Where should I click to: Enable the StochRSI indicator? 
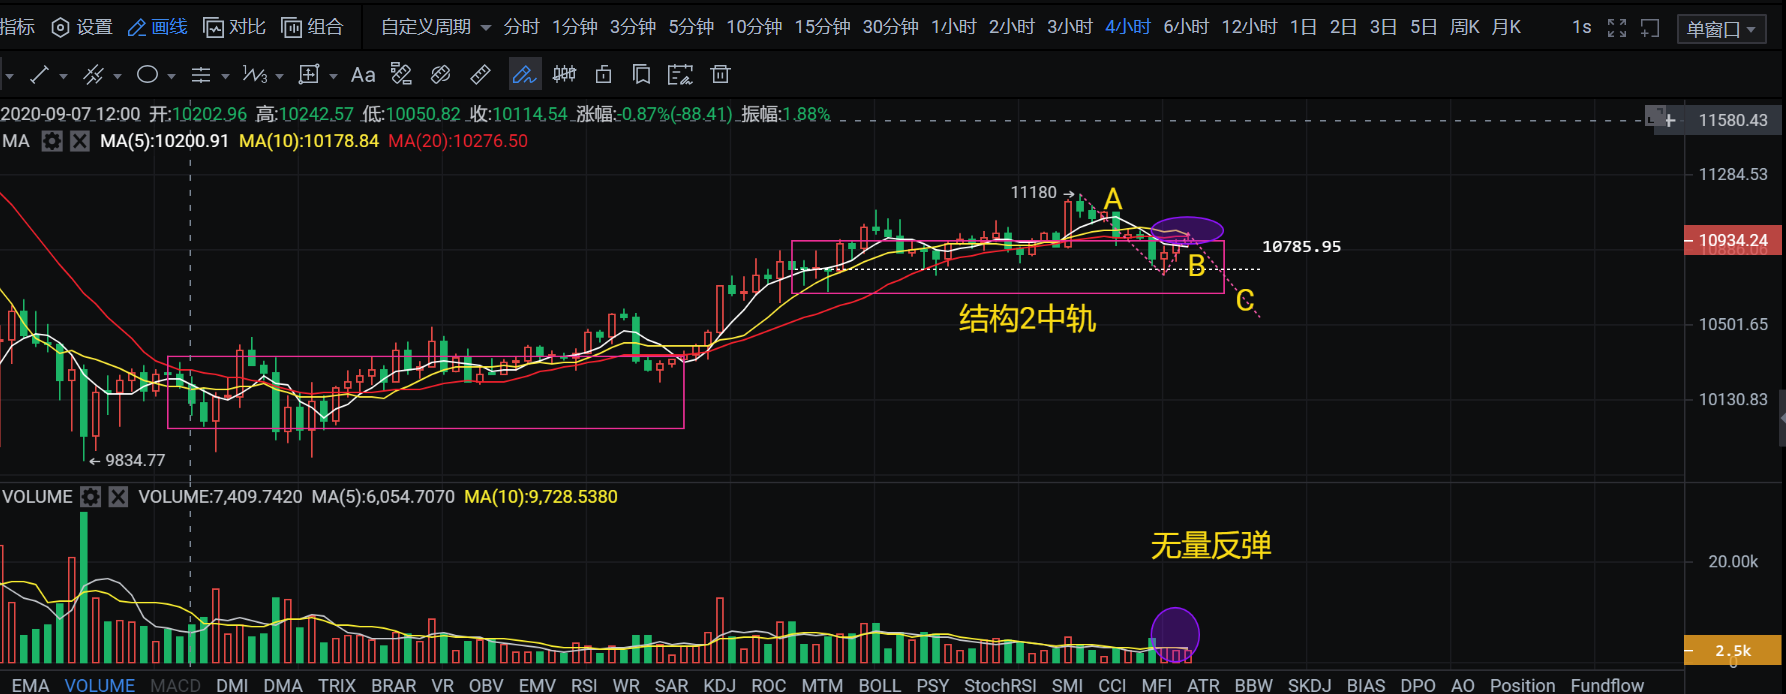click(x=1000, y=685)
